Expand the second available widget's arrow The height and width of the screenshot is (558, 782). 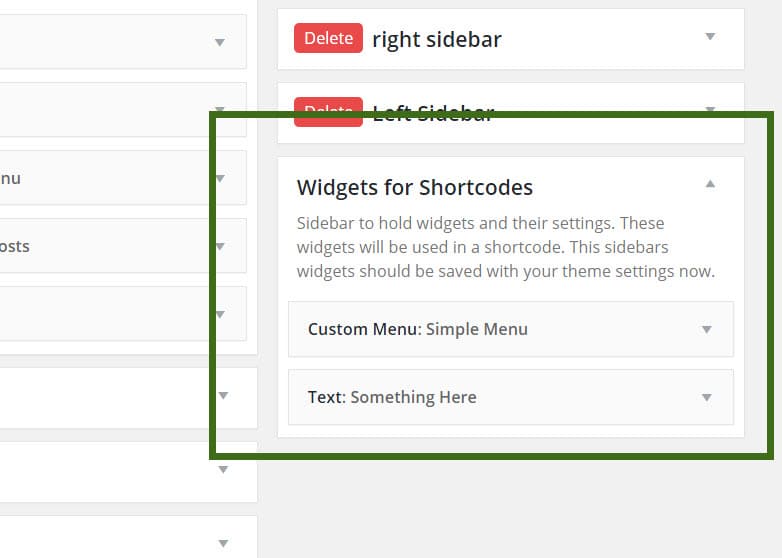(220, 109)
